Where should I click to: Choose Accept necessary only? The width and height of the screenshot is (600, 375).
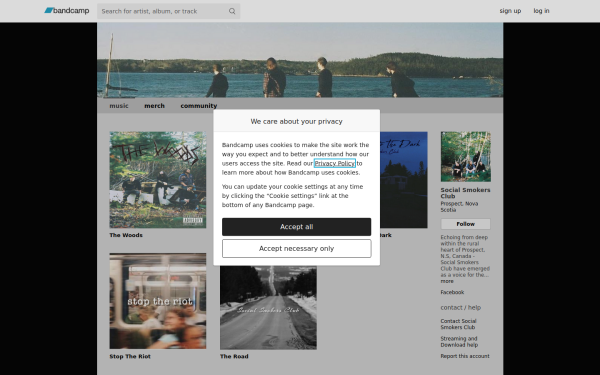coord(297,249)
